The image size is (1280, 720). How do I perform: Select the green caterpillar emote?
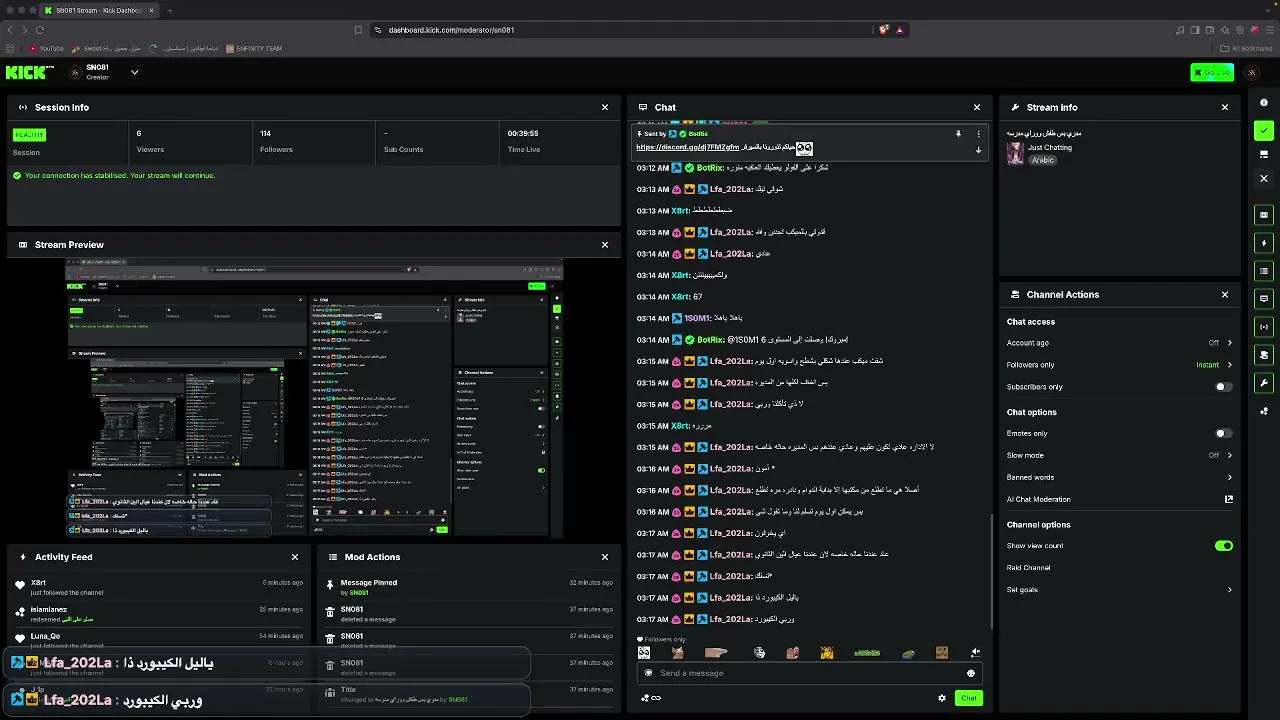coord(867,653)
